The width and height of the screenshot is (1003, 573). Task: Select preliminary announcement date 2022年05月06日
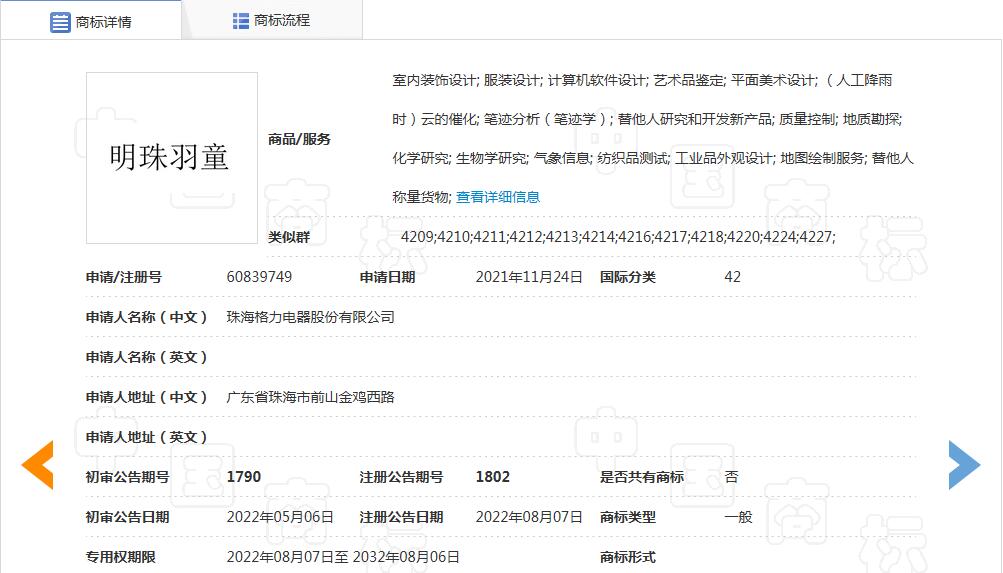[x=280, y=517]
